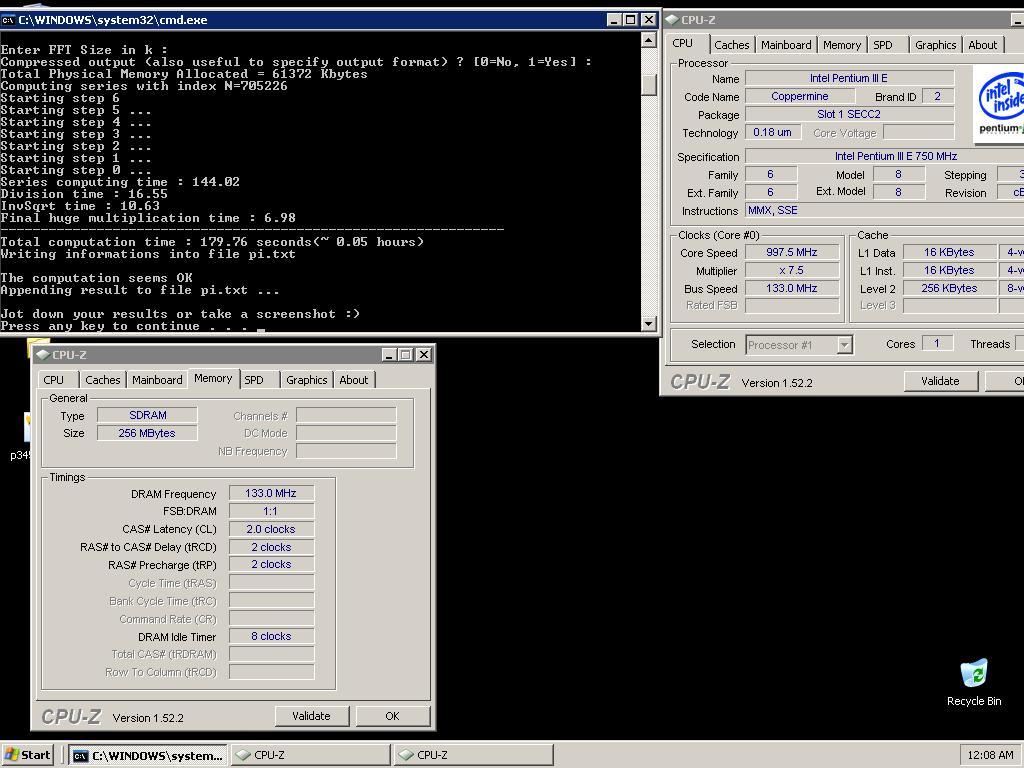Click the memory Size value 256 MBytes
This screenshot has height=768, width=1024.
pyautogui.click(x=148, y=434)
